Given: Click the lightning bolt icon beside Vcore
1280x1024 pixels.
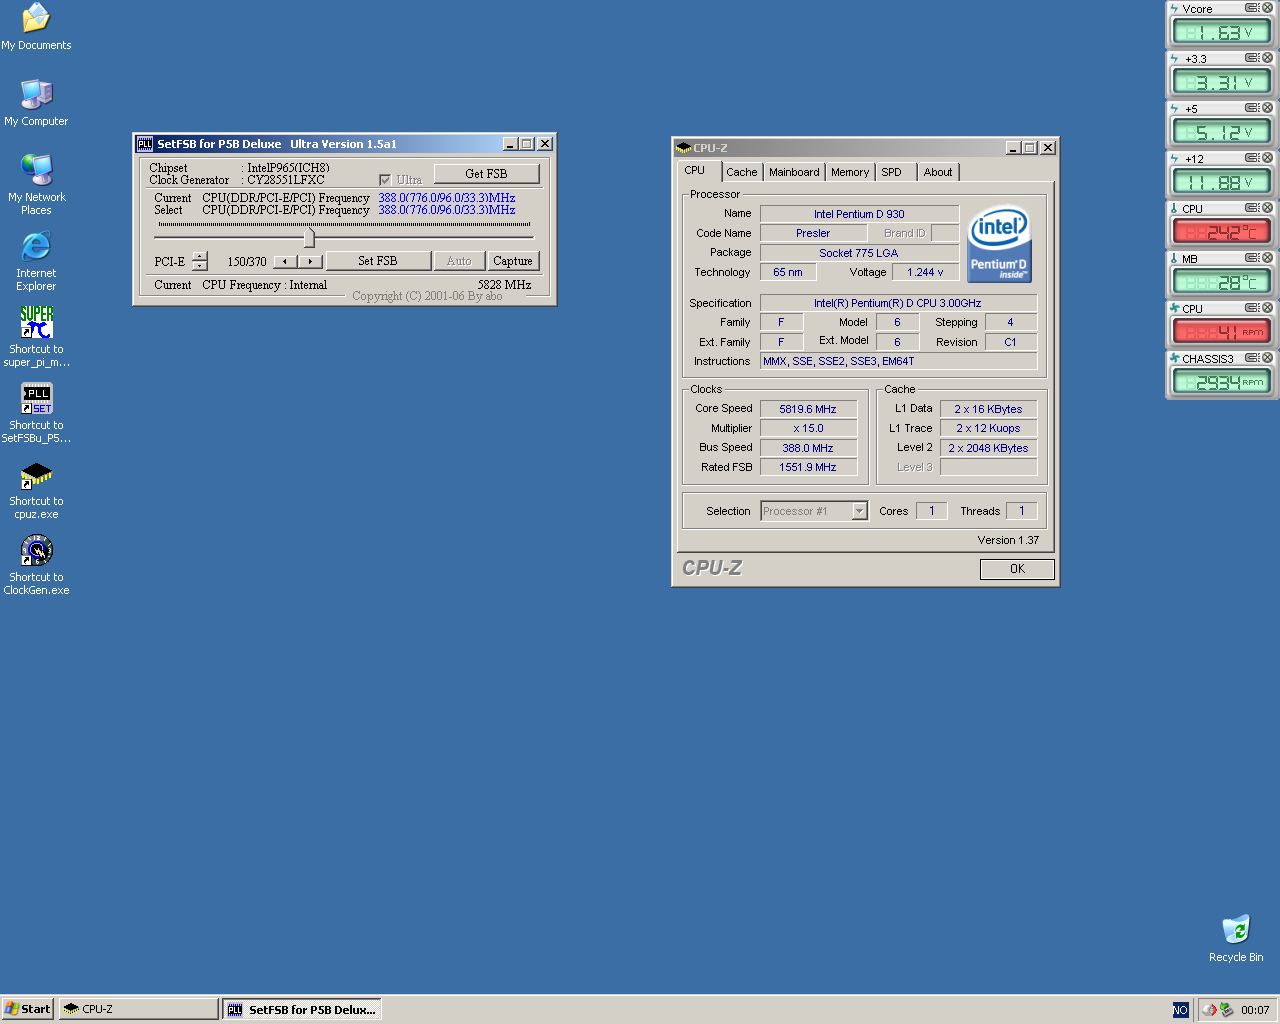Looking at the screenshot, I should [1174, 8].
